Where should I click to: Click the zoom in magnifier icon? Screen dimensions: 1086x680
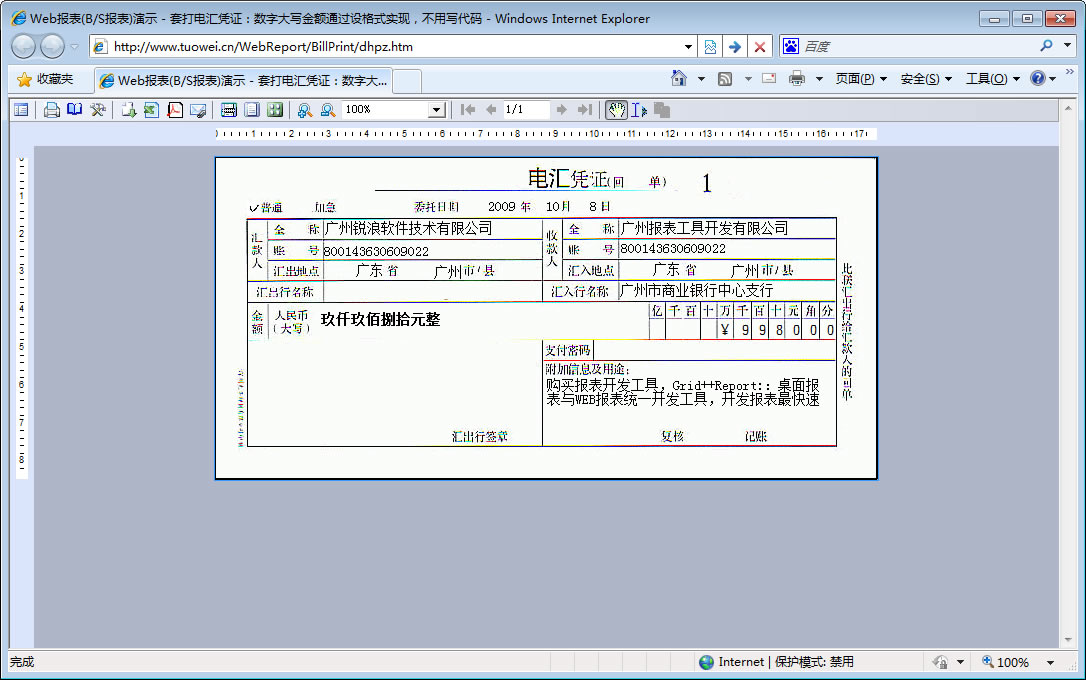(x=304, y=110)
